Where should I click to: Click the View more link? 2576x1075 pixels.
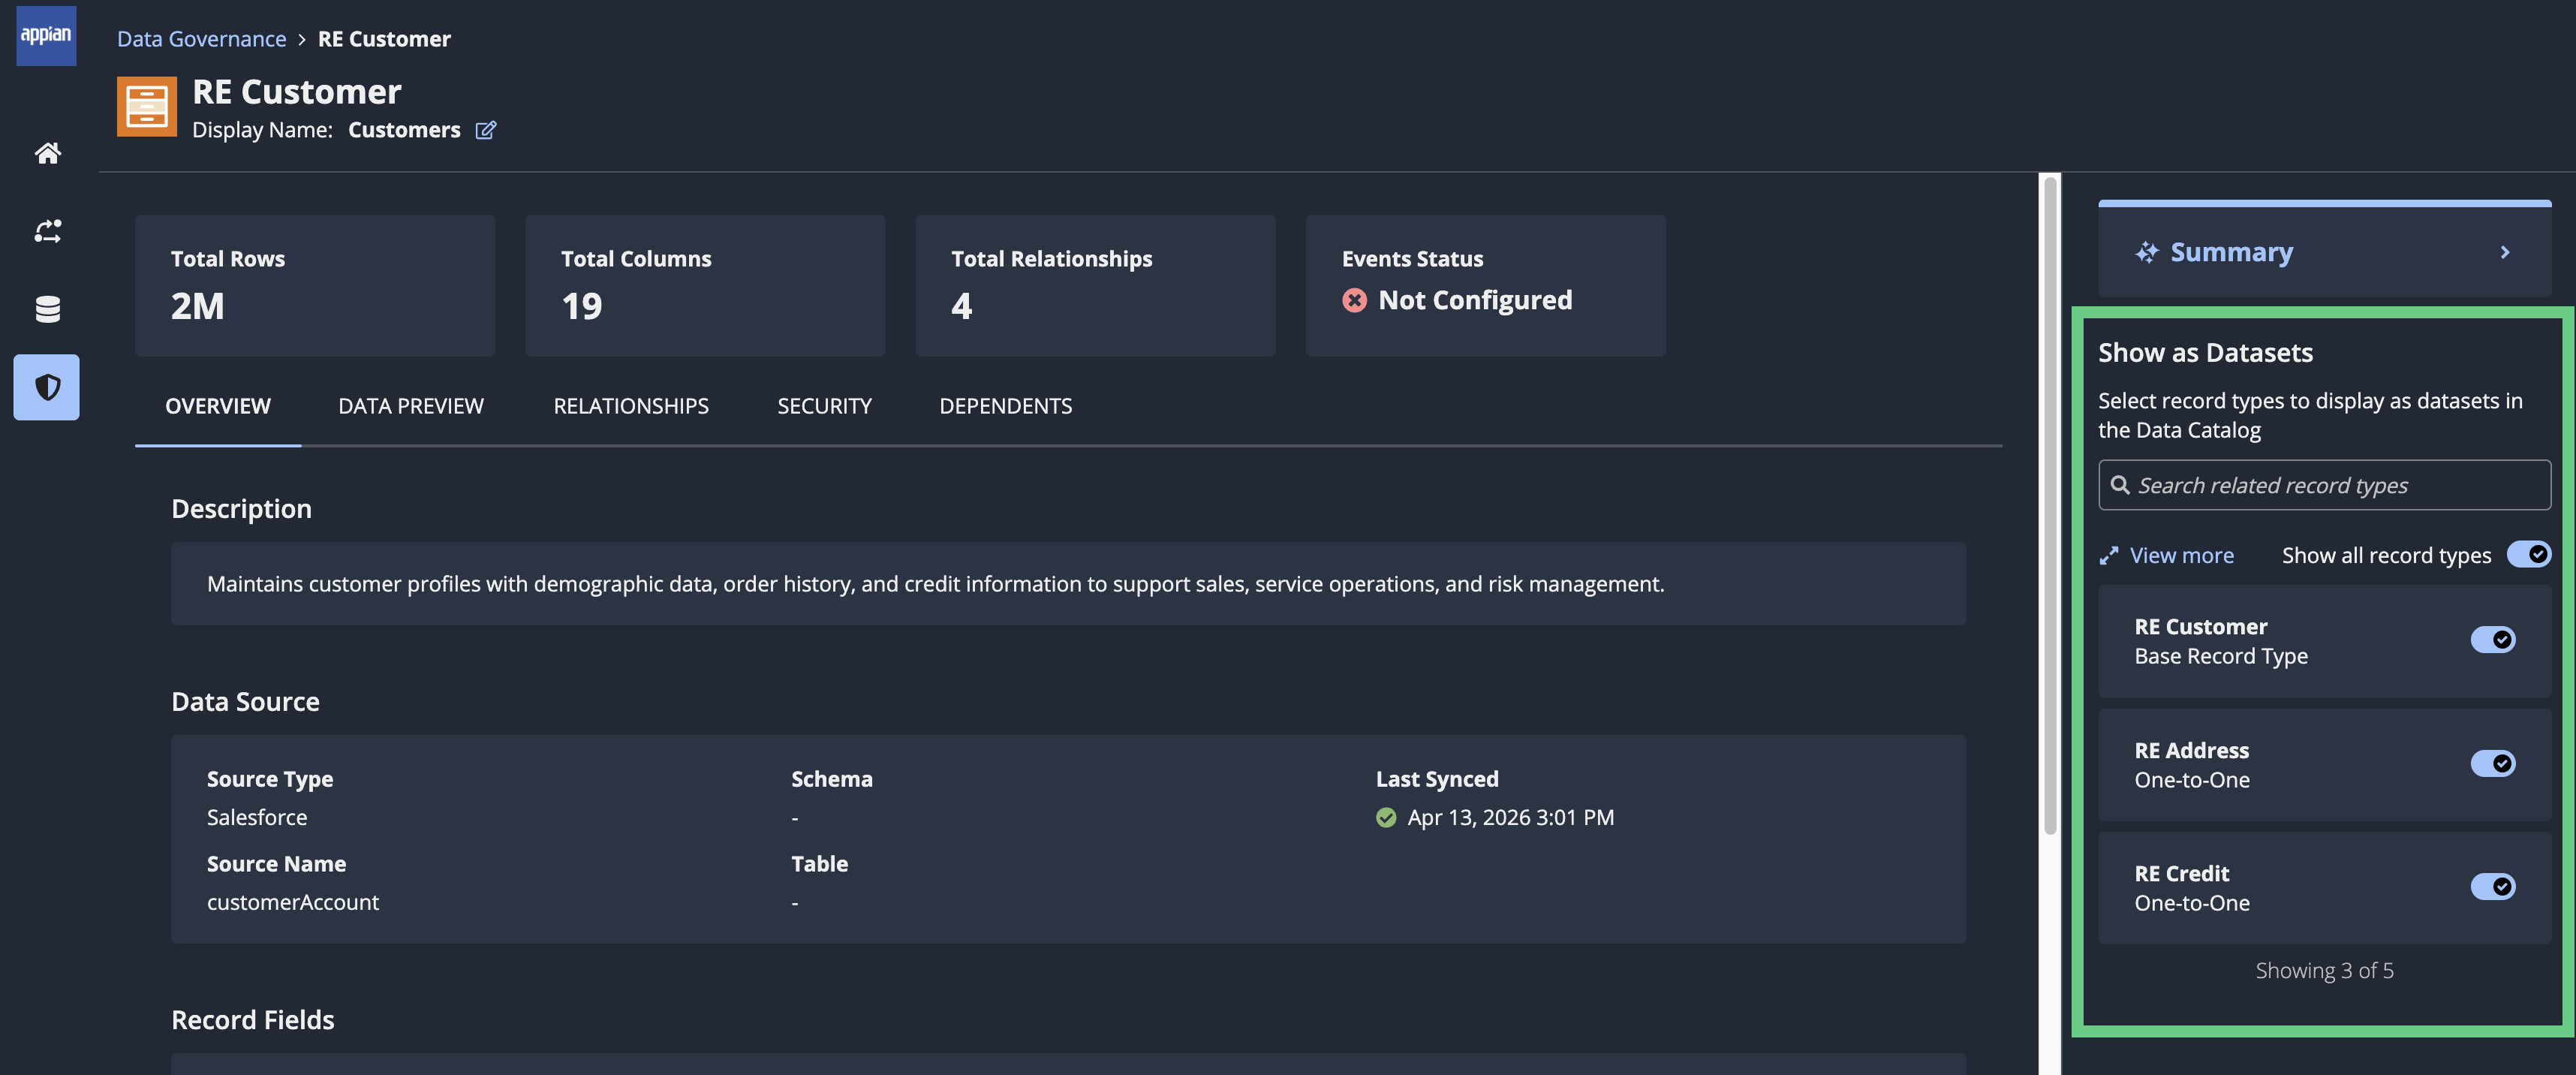pos(2181,556)
